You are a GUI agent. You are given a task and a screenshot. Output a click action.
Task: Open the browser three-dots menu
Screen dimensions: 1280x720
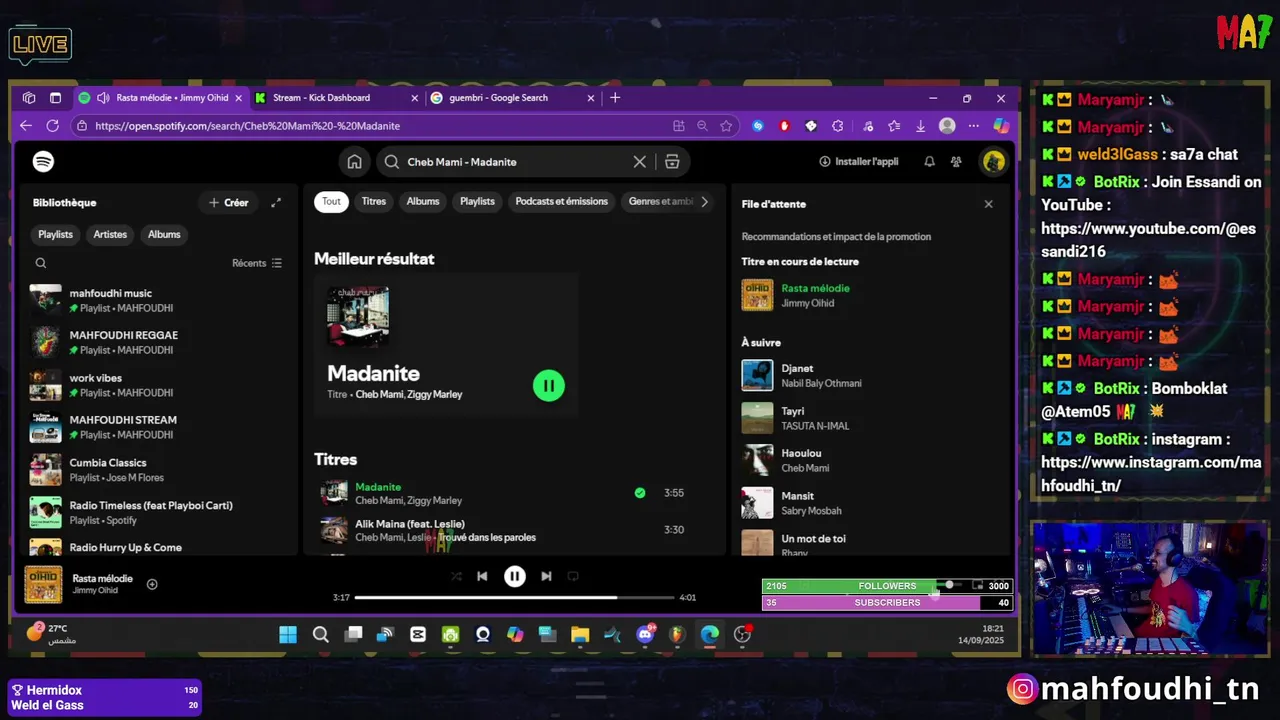pyautogui.click(x=973, y=126)
